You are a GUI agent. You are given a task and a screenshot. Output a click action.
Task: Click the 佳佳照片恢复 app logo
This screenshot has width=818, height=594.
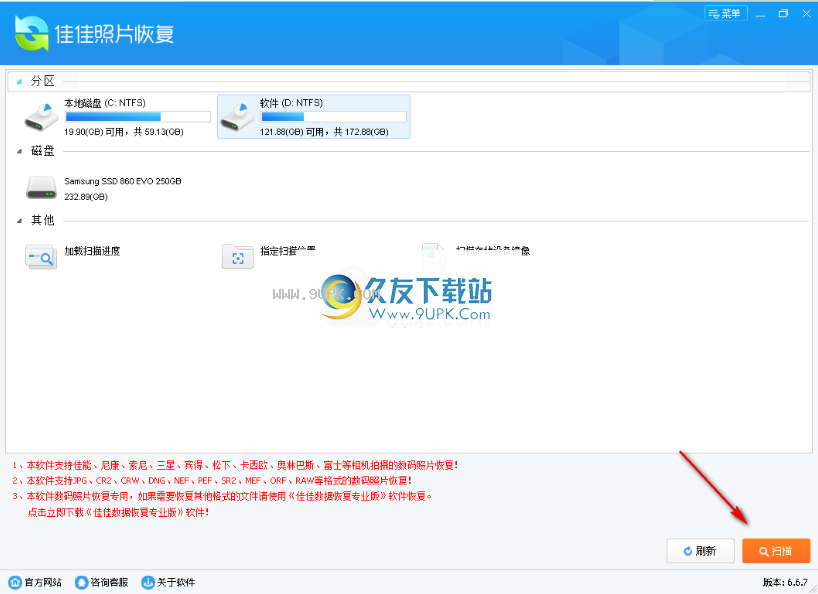[x=32, y=33]
